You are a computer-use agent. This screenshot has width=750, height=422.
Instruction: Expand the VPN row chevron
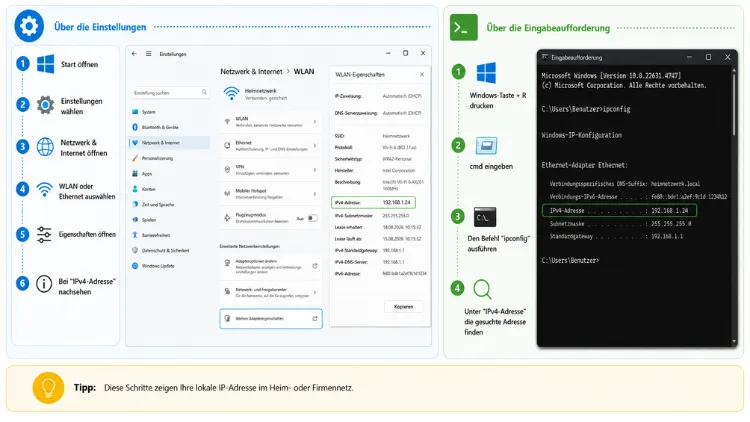click(315, 169)
